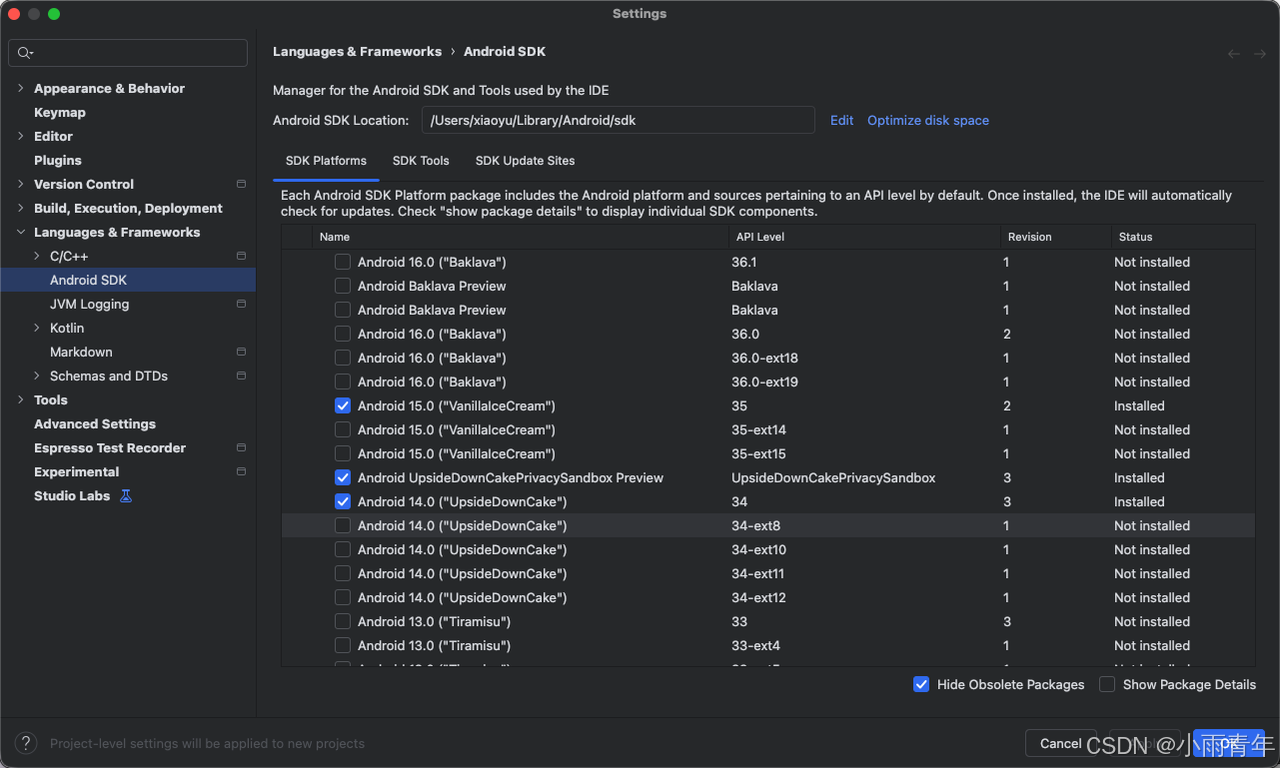Screen dimensions: 1280x768
Task: Expand the Kotlin settings node
Action: coord(37,328)
